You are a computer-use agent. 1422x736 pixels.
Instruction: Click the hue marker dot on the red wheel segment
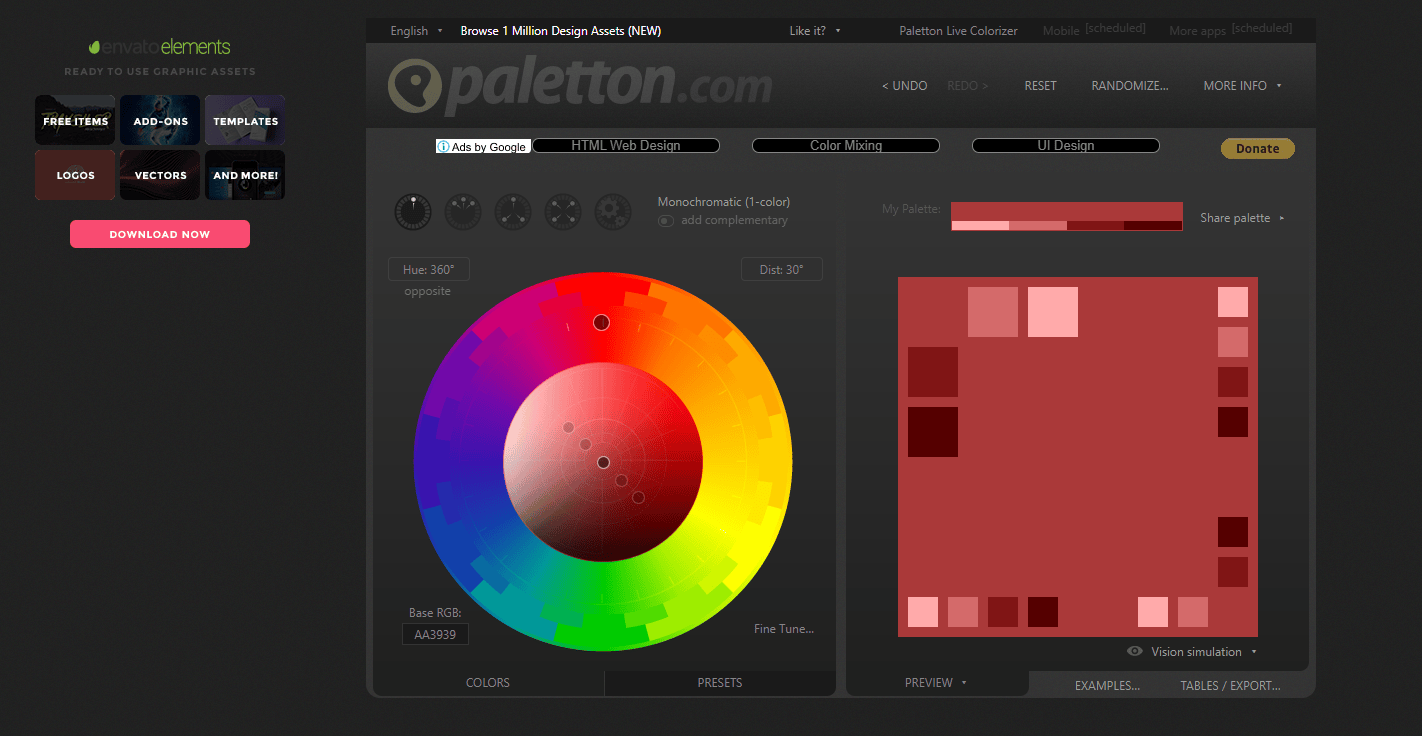[x=601, y=322]
